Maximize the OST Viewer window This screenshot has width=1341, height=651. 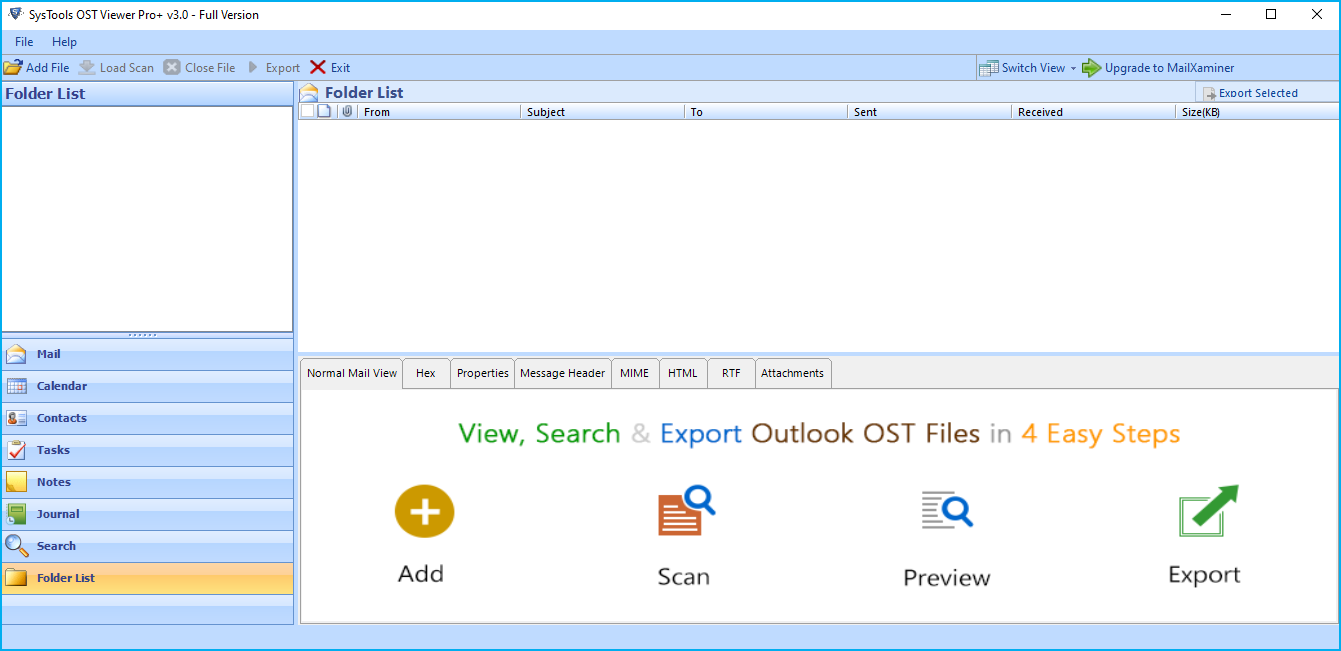(1271, 14)
